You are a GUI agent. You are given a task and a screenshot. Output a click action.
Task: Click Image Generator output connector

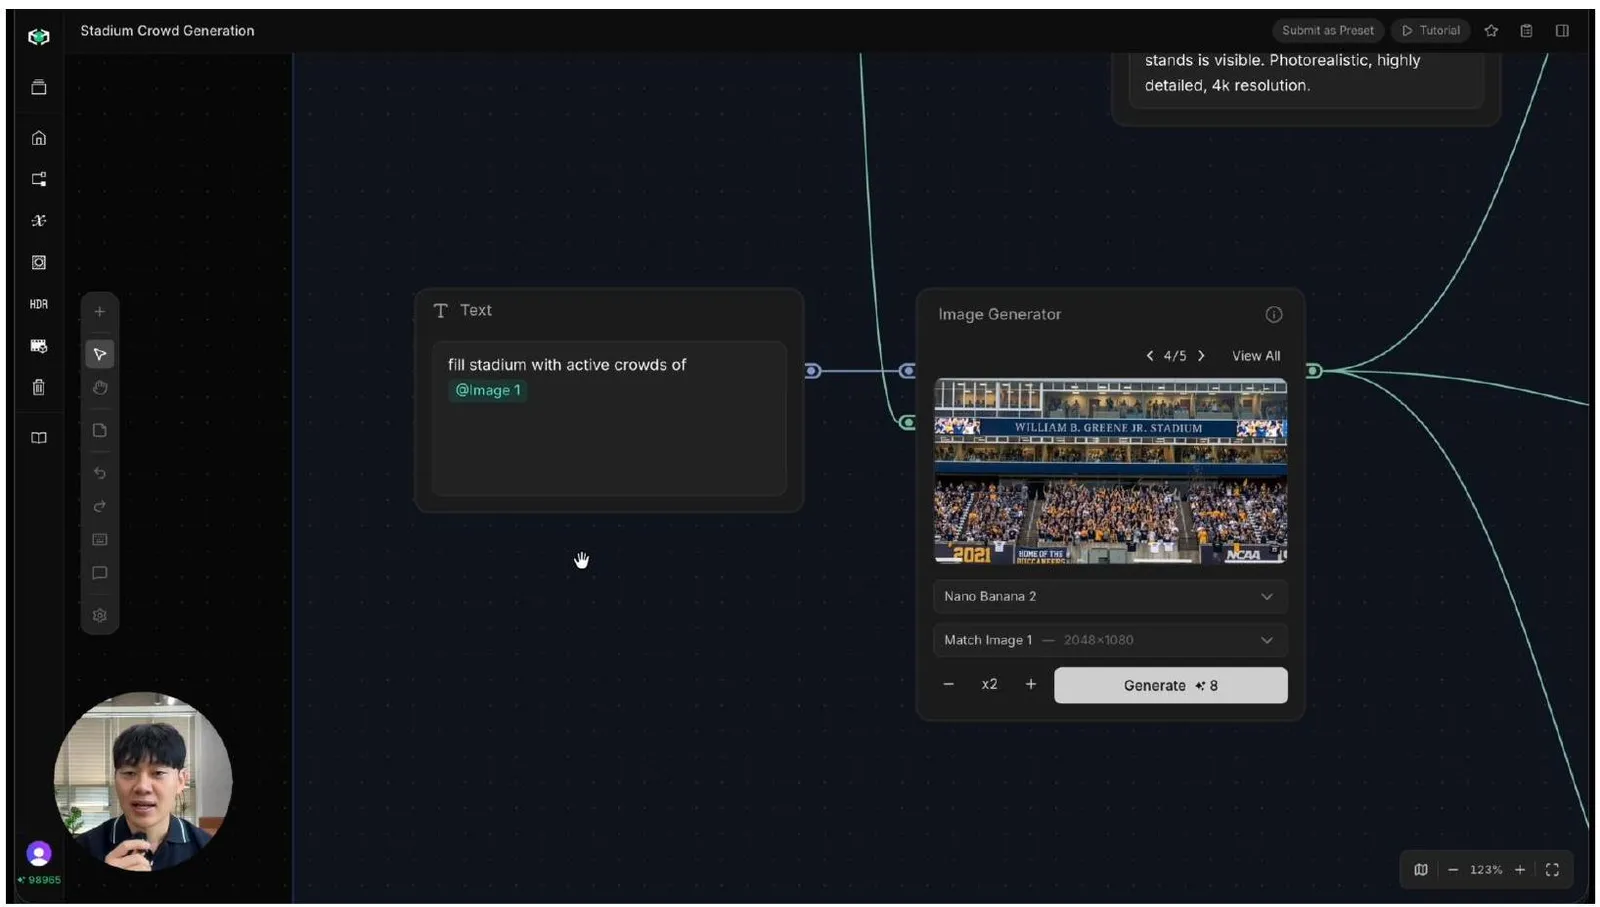click(1314, 372)
